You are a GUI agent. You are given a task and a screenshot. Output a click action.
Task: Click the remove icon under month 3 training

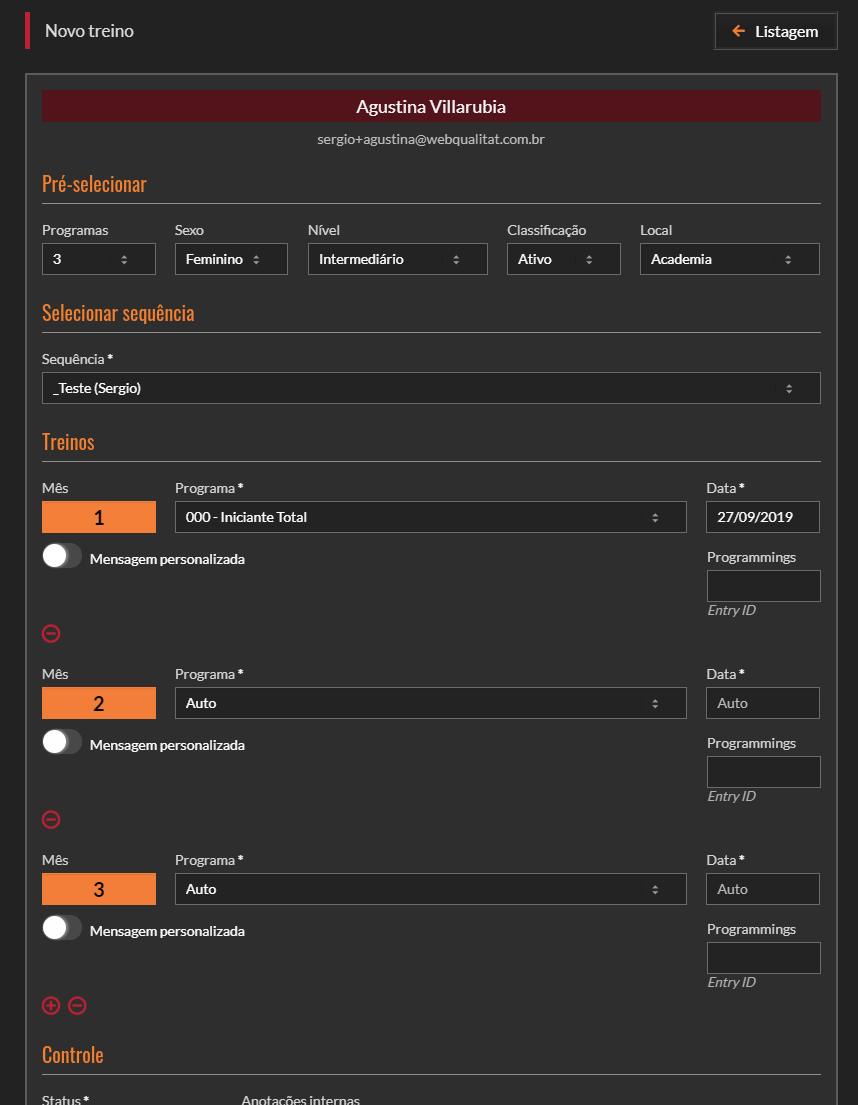77,1005
